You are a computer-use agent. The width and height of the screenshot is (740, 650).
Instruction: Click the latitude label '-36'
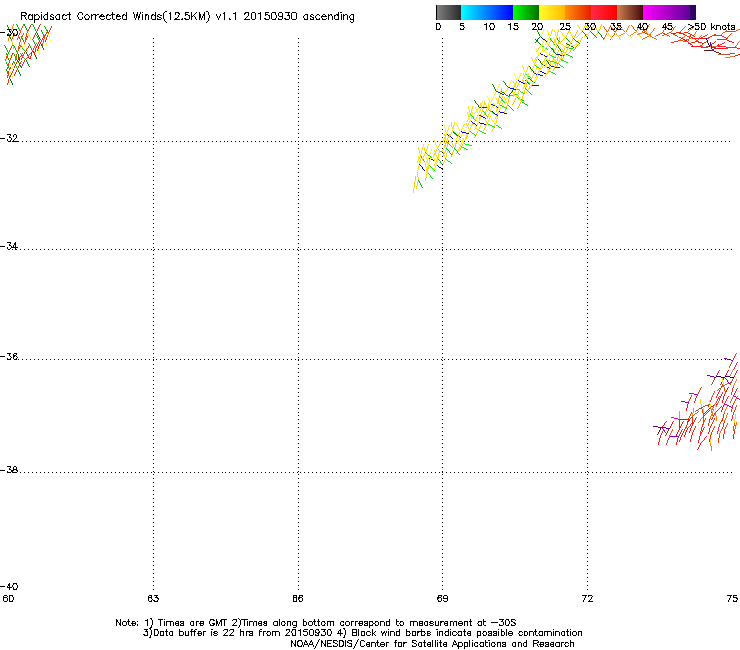(x=9, y=356)
